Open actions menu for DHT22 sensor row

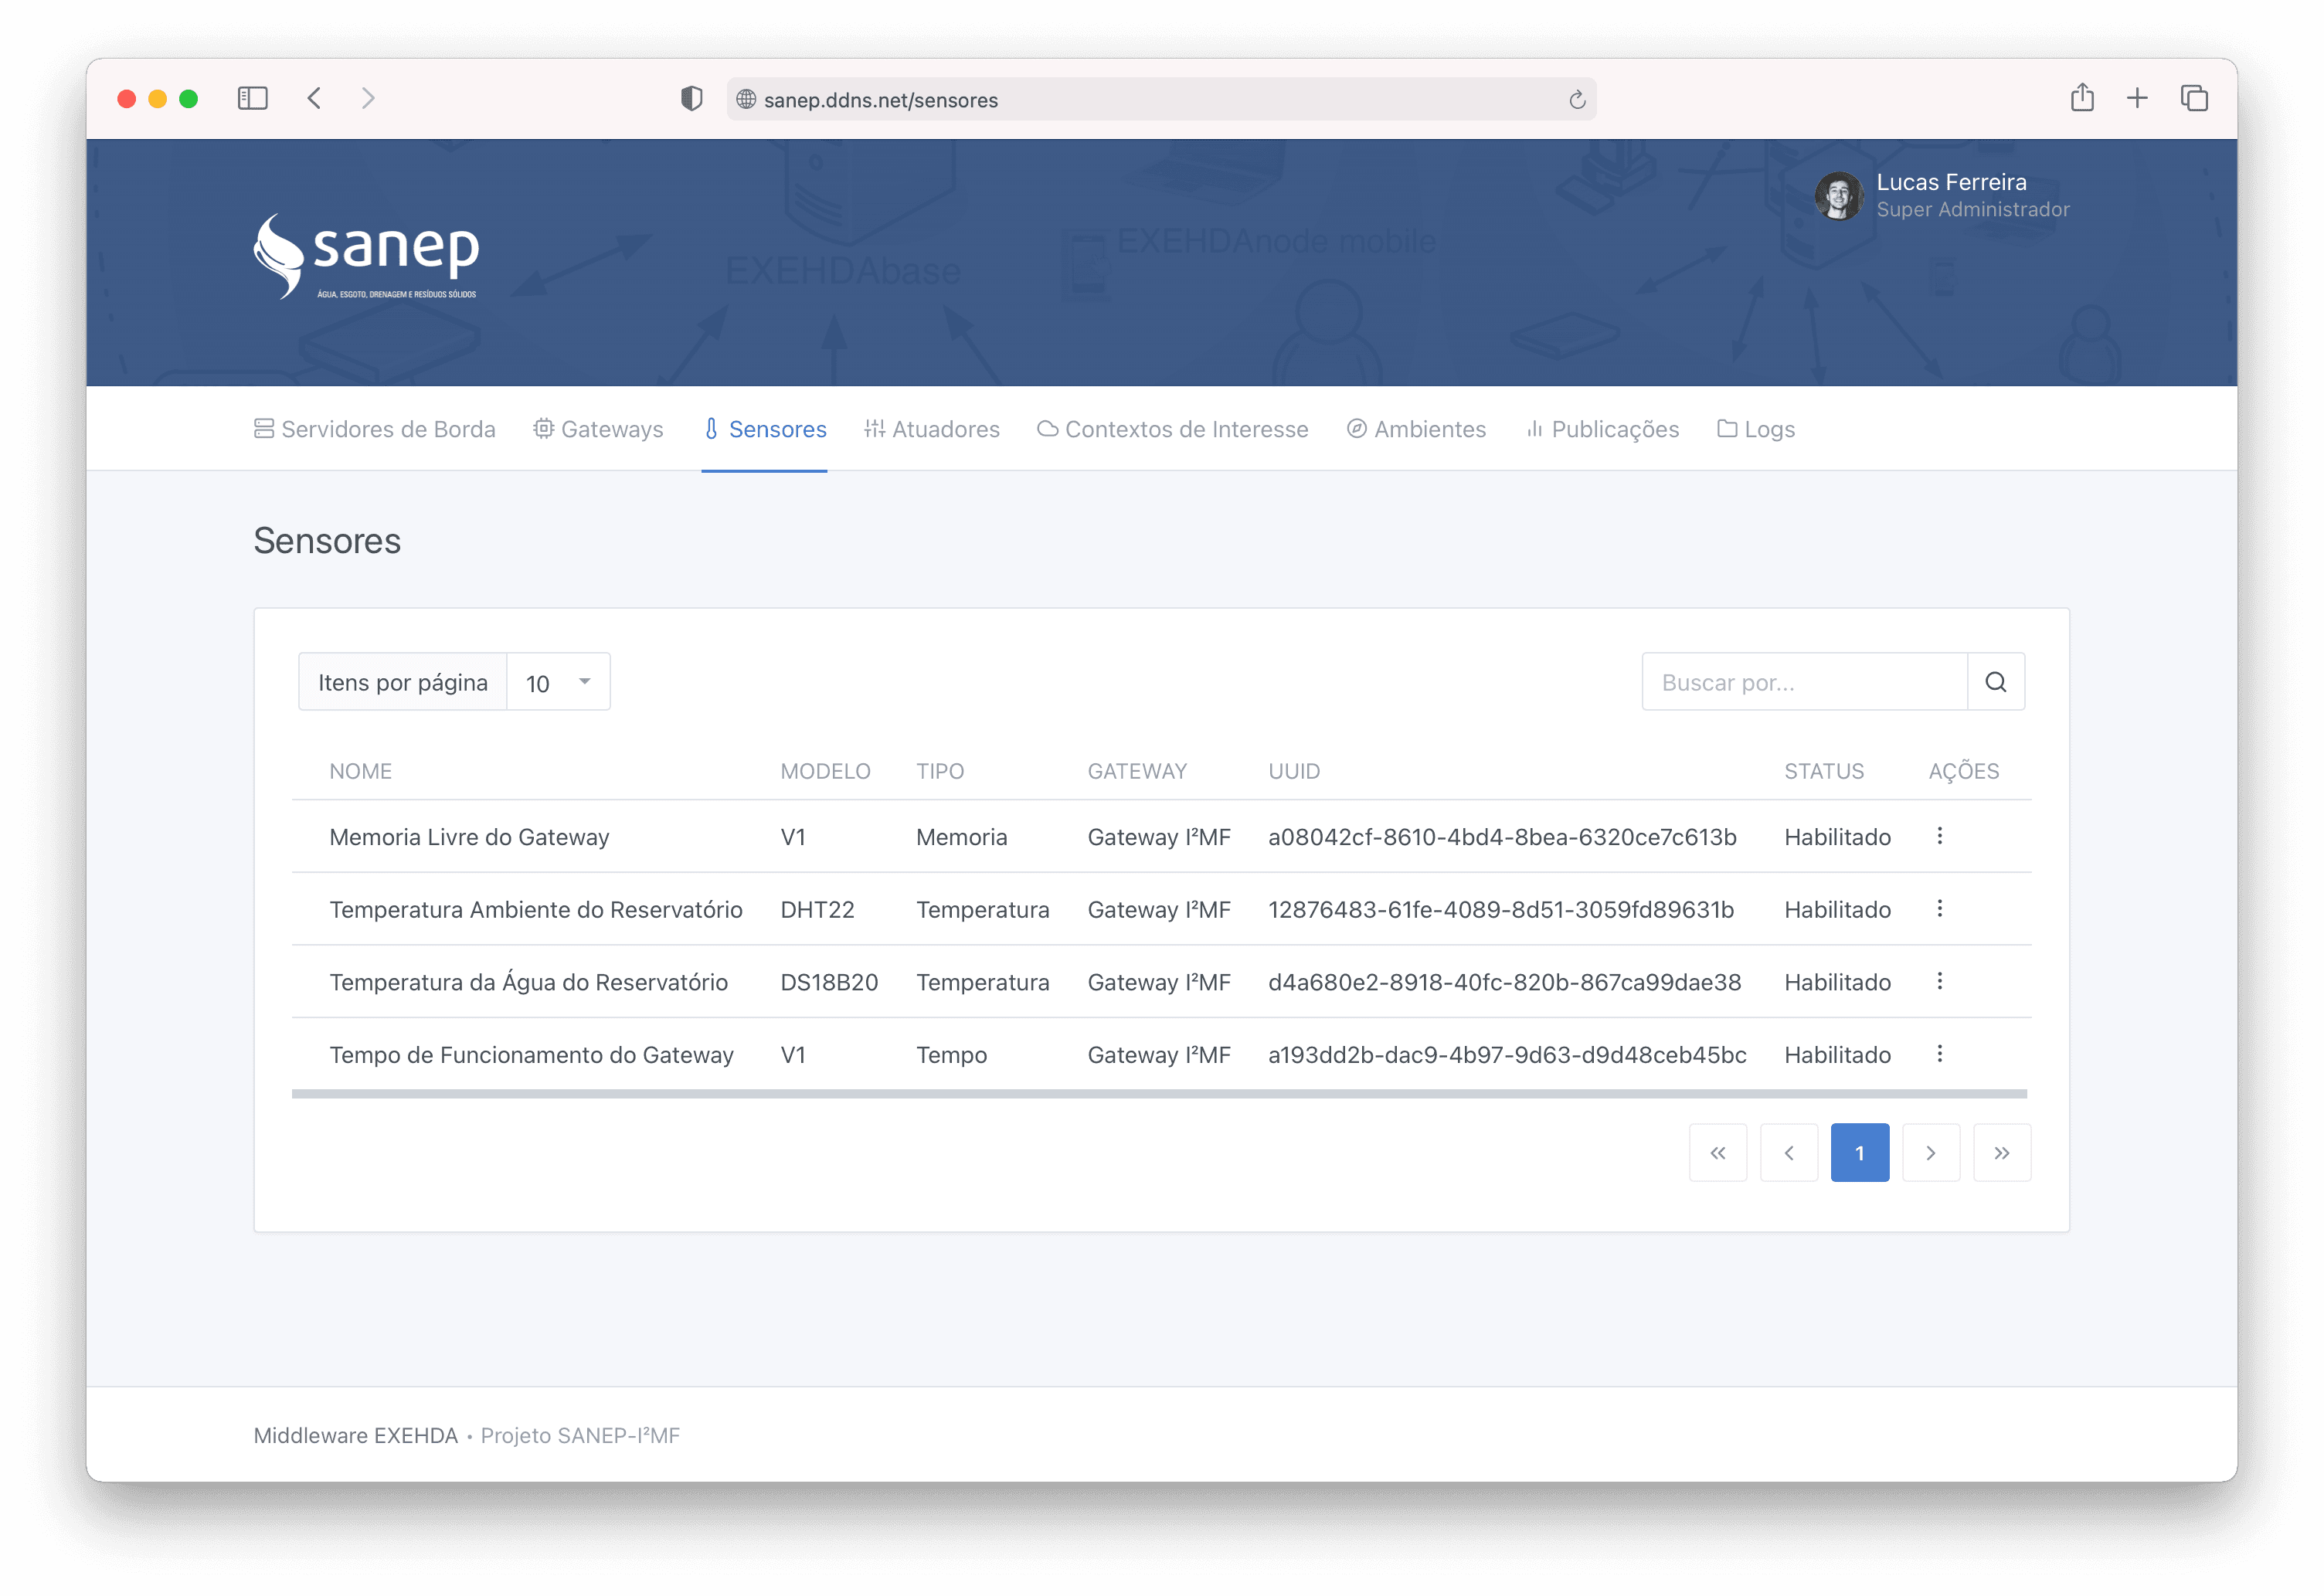click(1939, 909)
